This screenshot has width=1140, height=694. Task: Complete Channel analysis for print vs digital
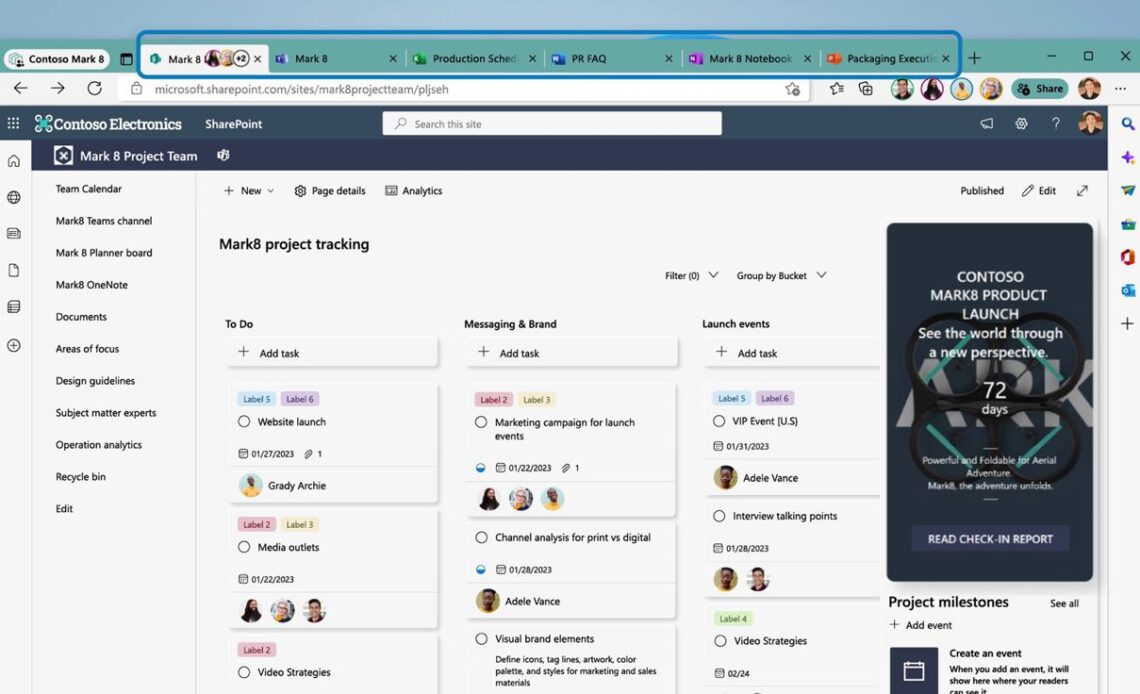(481, 538)
